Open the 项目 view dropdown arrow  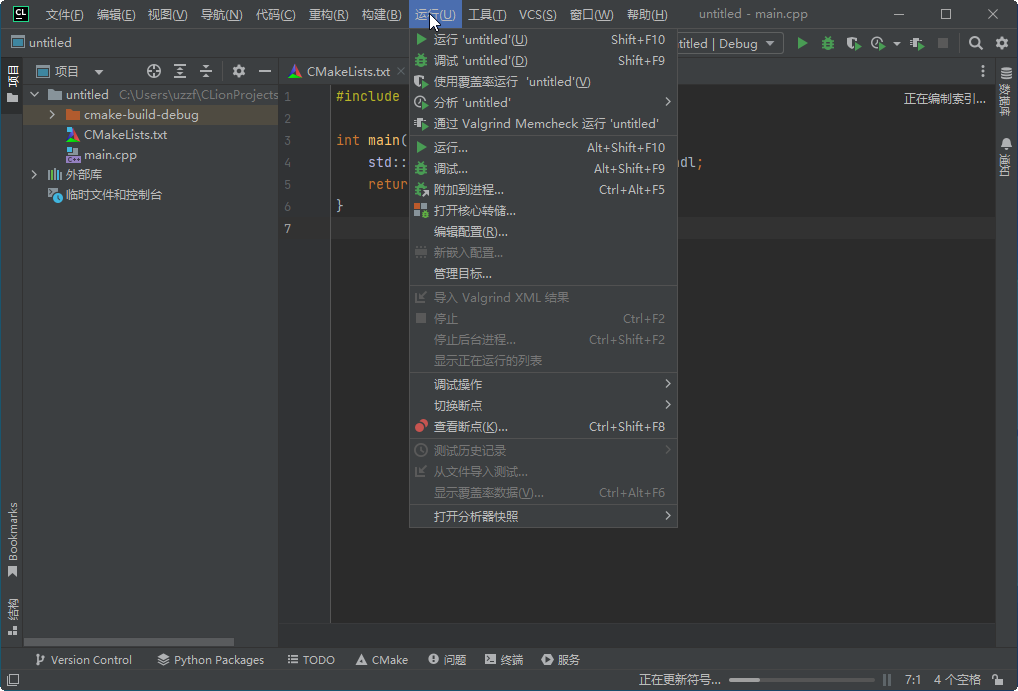pyautogui.click(x=99, y=72)
